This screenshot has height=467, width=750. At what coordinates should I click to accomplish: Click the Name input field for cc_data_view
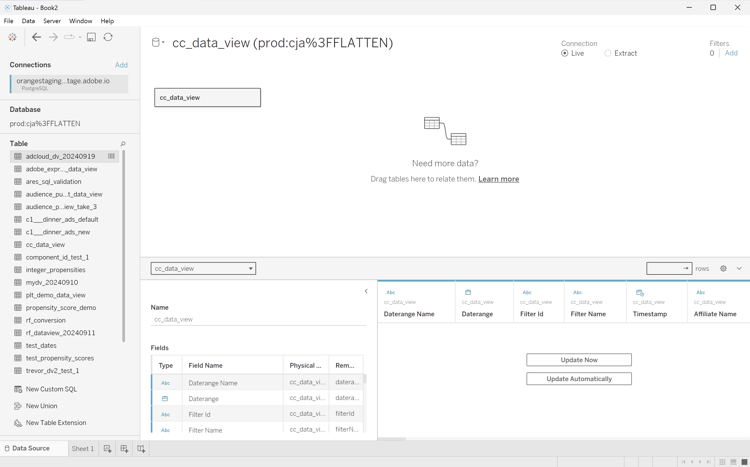coord(258,319)
